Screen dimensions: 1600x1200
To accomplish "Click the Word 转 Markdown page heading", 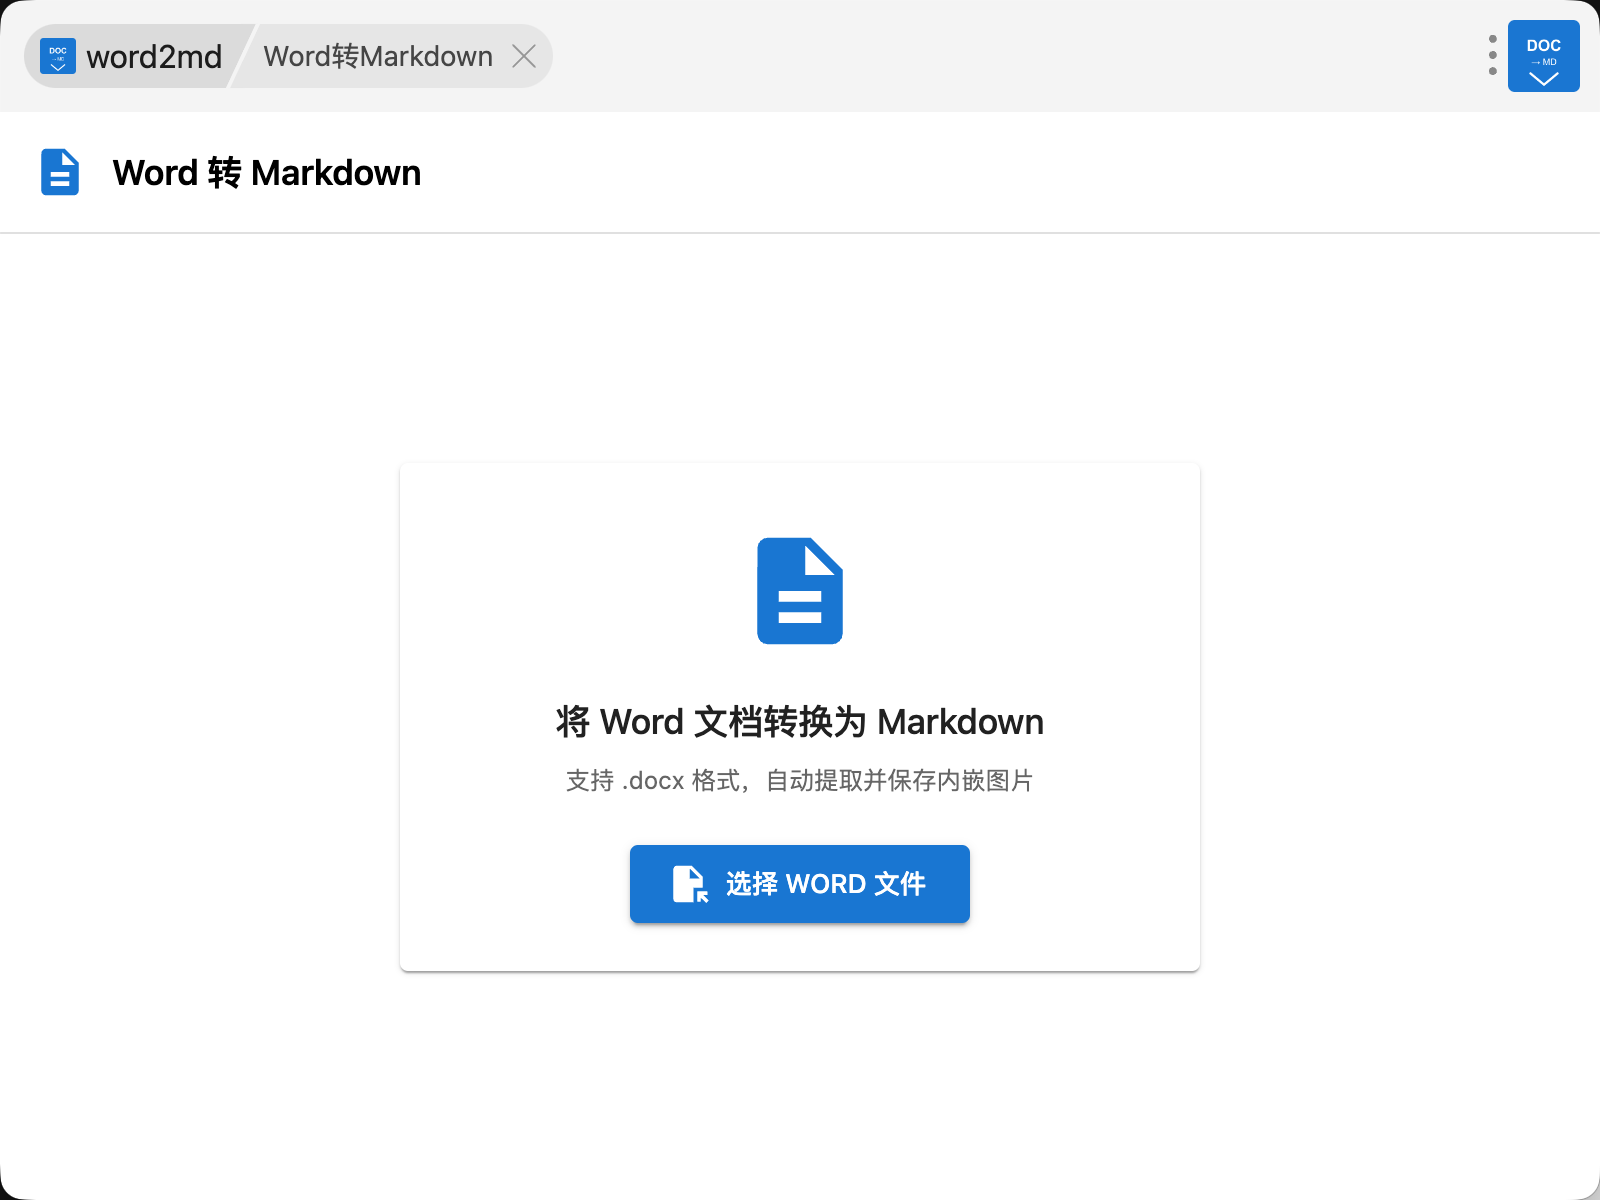I will (x=267, y=173).
